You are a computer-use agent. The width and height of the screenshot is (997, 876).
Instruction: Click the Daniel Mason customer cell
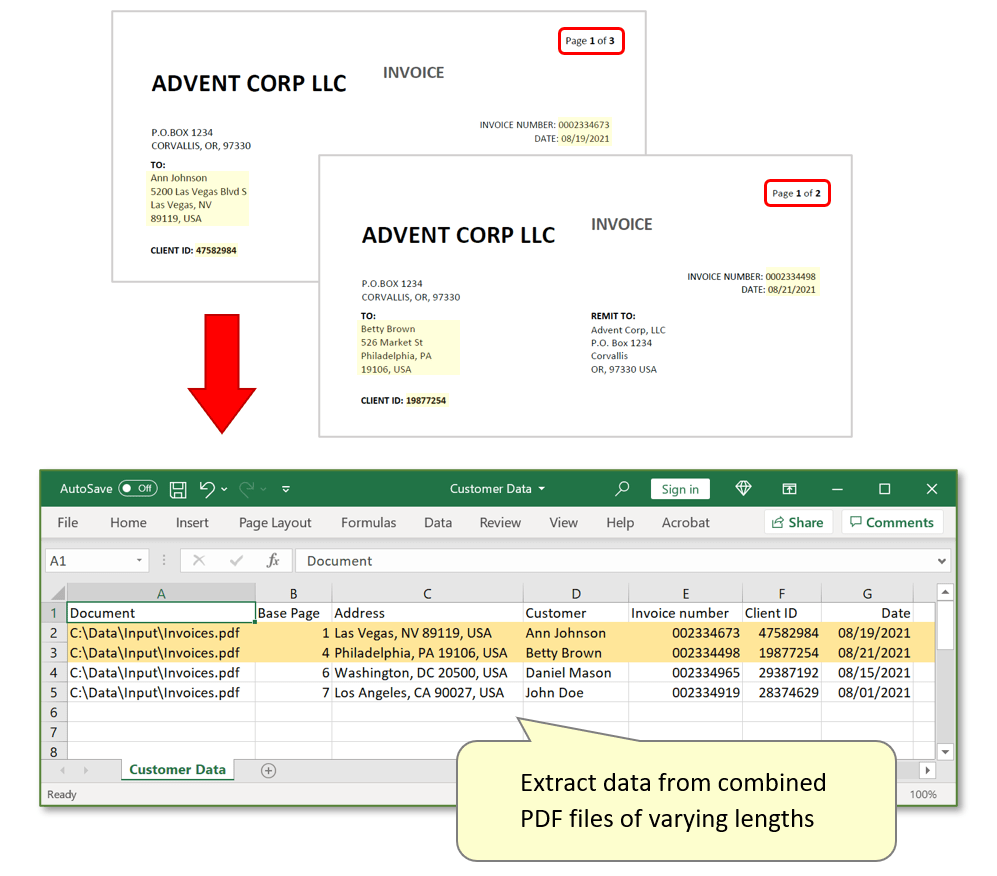coord(575,673)
